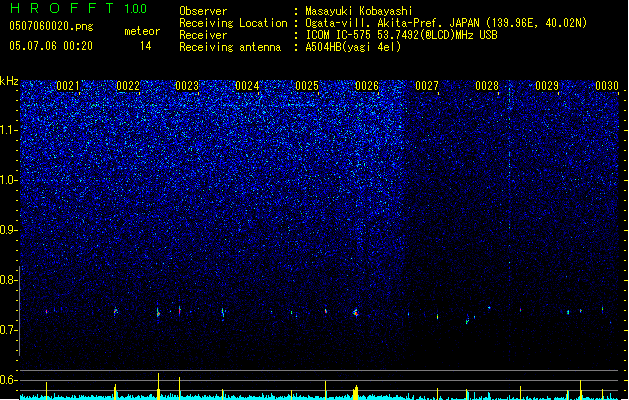The height and width of the screenshot is (400, 629).
Task: Click the Receiving Location label
Action: pos(233,23)
